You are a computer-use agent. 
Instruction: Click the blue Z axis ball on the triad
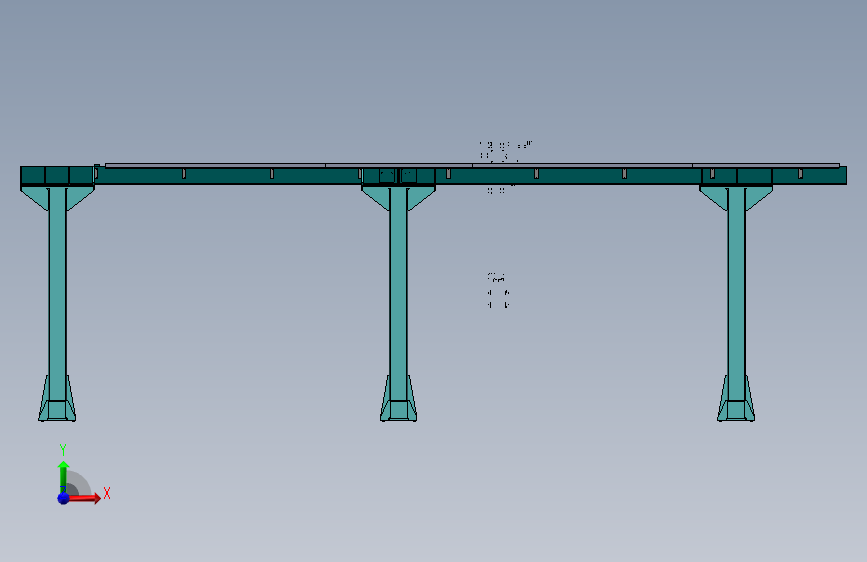pos(64,498)
